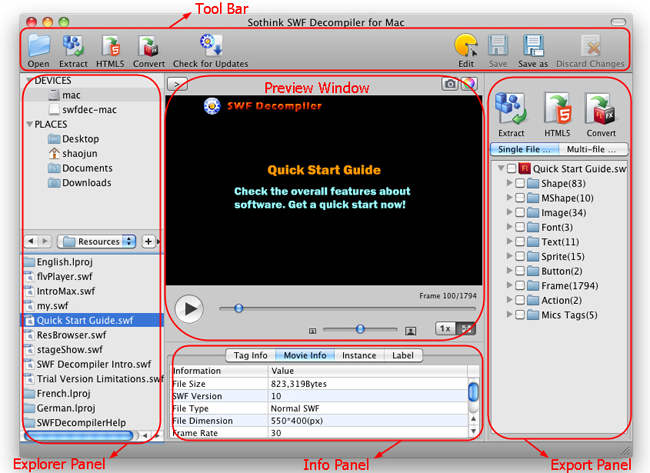Click Convert icon in the Export Panel
The image size is (650, 473).
pos(601,109)
